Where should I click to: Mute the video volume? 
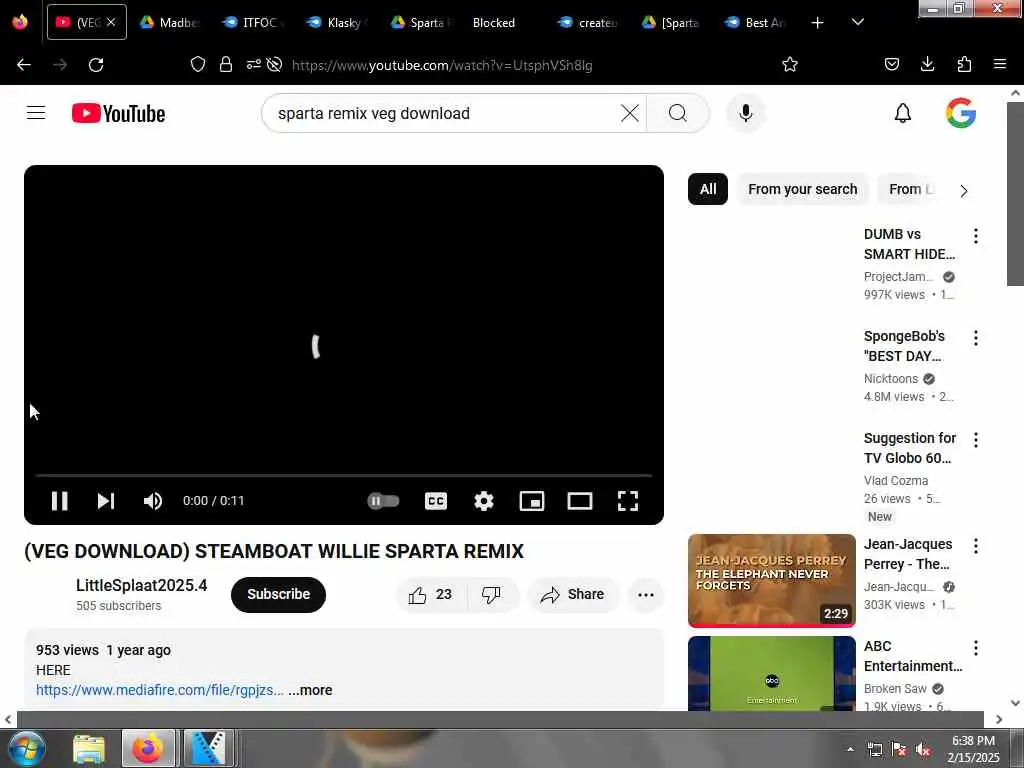[x=152, y=501]
